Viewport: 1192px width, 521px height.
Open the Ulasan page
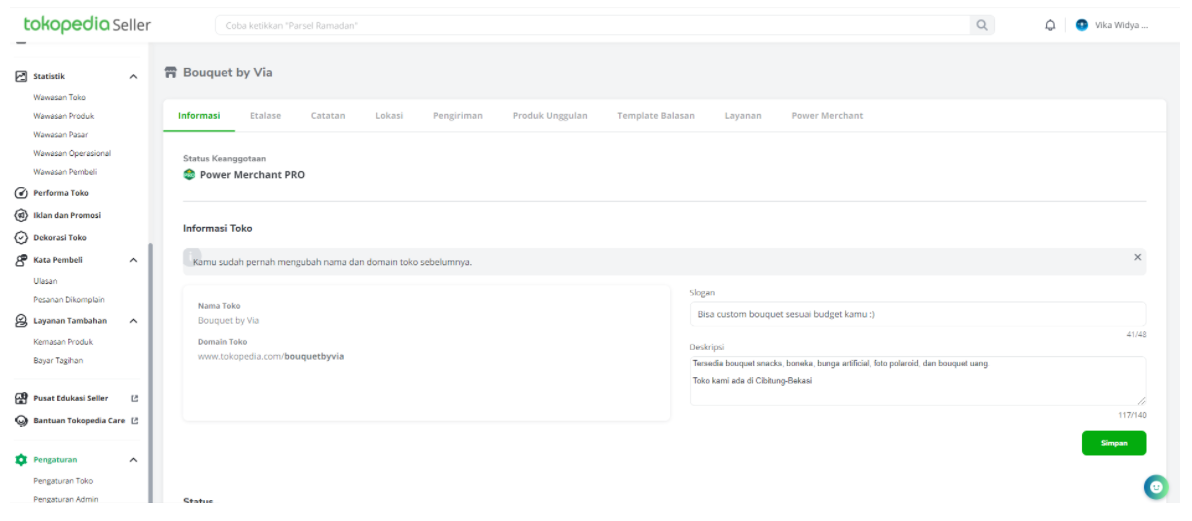46,281
